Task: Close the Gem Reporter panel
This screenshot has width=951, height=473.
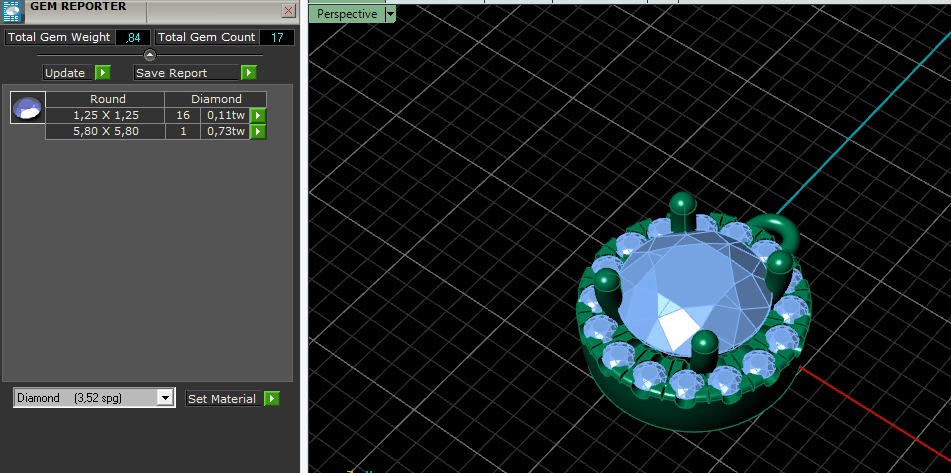Action: [x=289, y=11]
